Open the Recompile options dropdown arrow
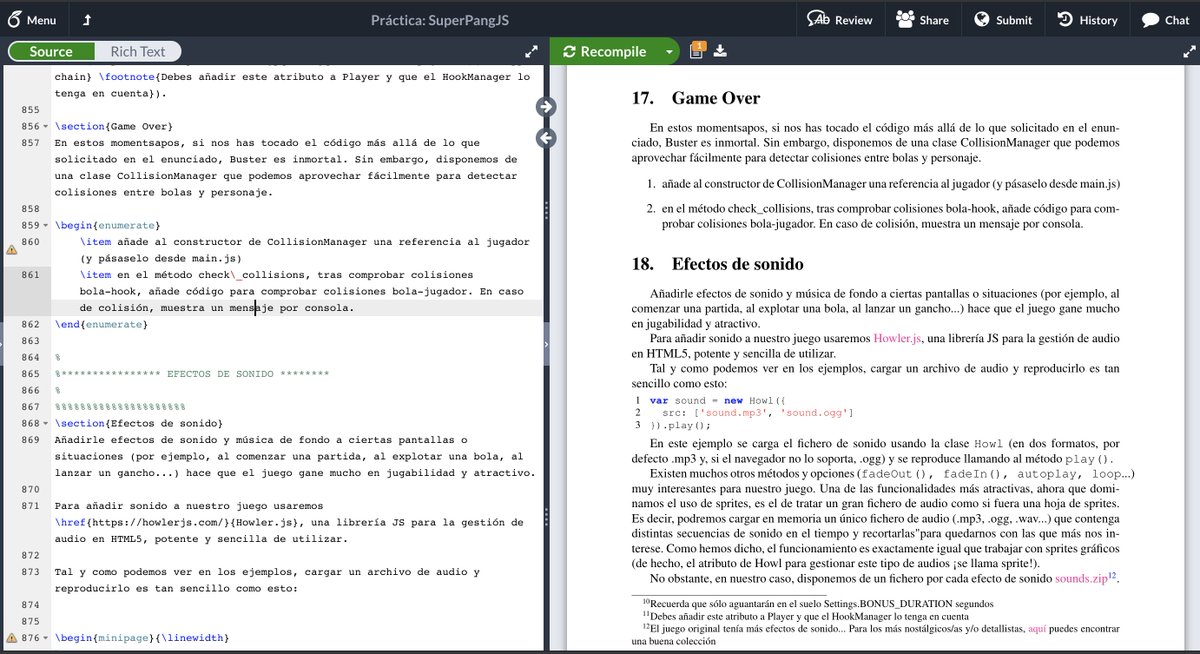Viewport: 1200px width, 654px height. [x=669, y=51]
